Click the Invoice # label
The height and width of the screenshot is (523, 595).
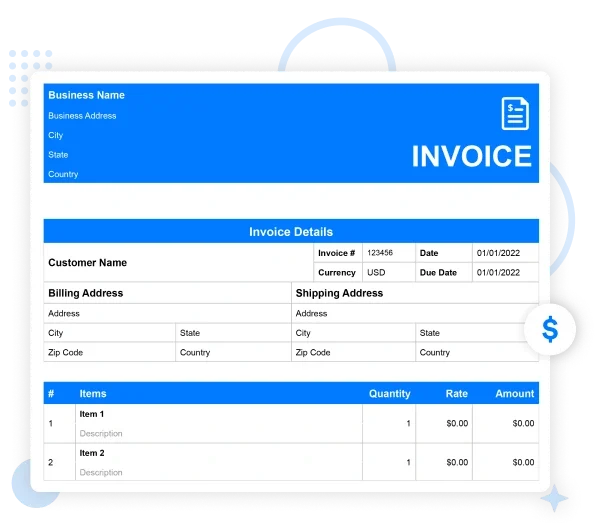[337, 253]
